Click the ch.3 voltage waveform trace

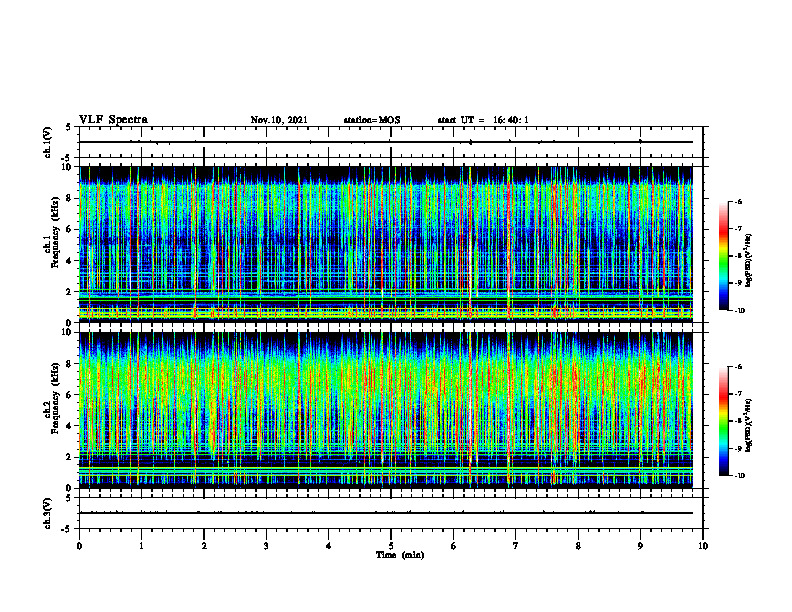pos(386,513)
